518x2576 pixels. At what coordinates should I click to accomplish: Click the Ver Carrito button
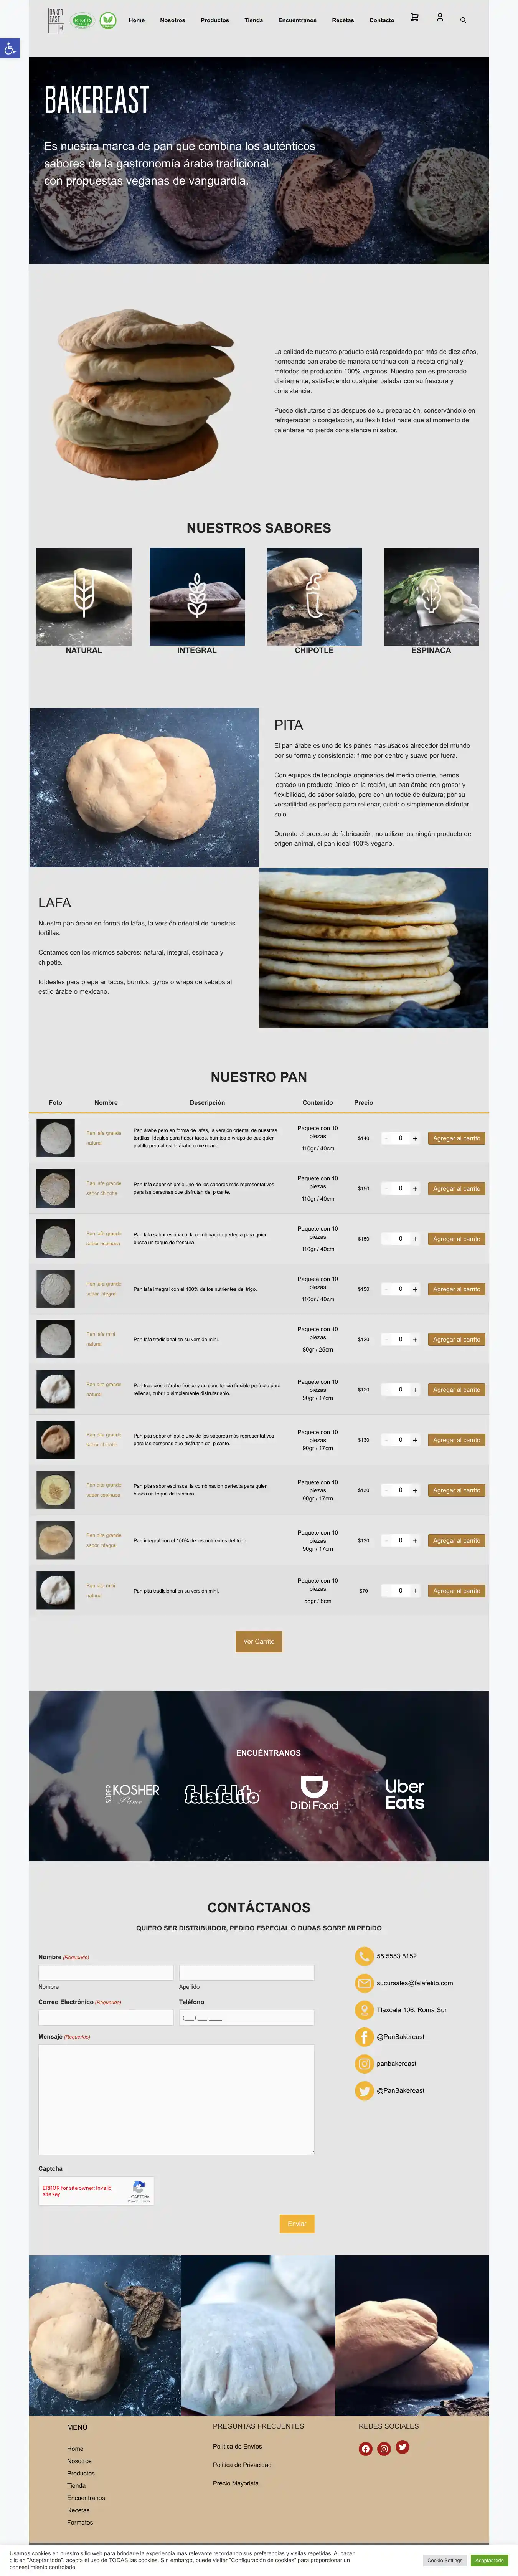[x=259, y=1641]
